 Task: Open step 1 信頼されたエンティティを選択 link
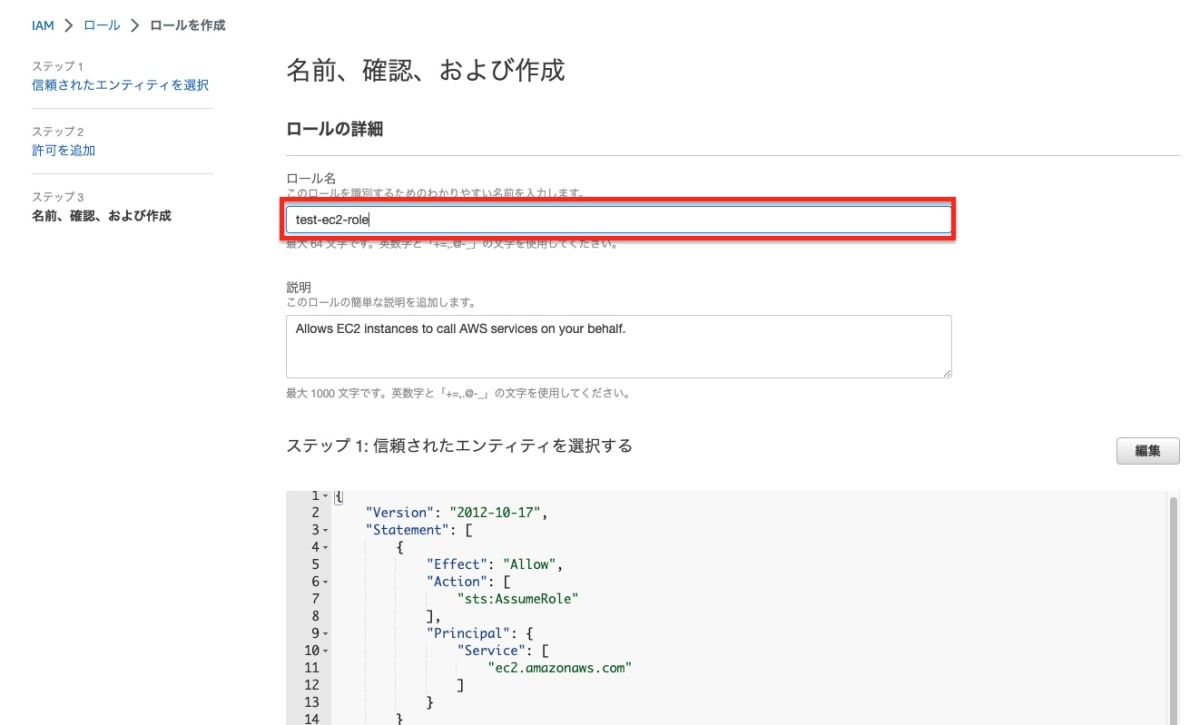pos(120,85)
